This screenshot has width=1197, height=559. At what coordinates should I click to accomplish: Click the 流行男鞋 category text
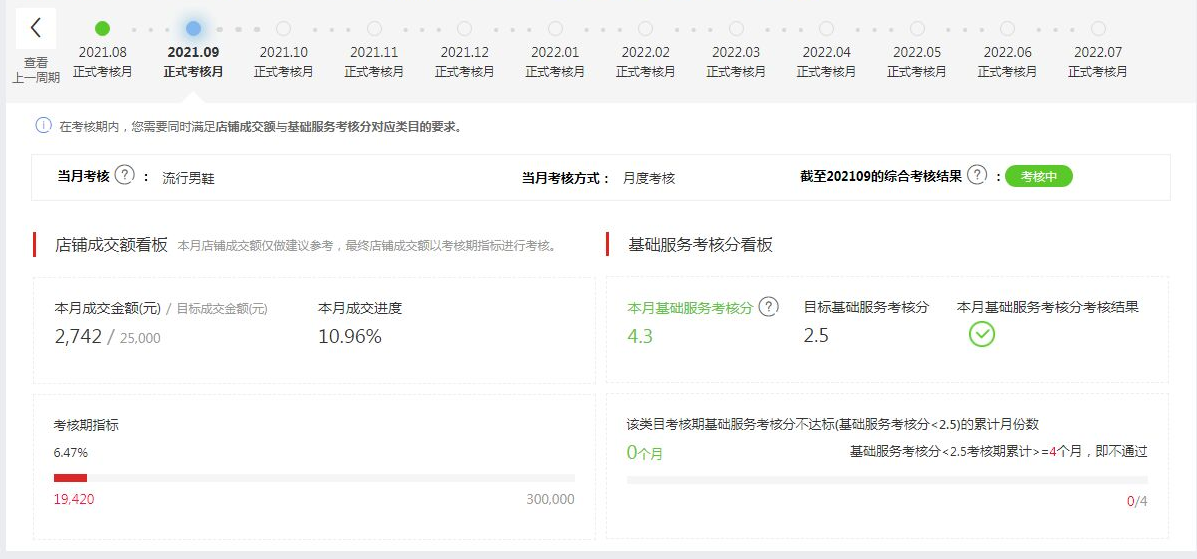[x=189, y=179]
